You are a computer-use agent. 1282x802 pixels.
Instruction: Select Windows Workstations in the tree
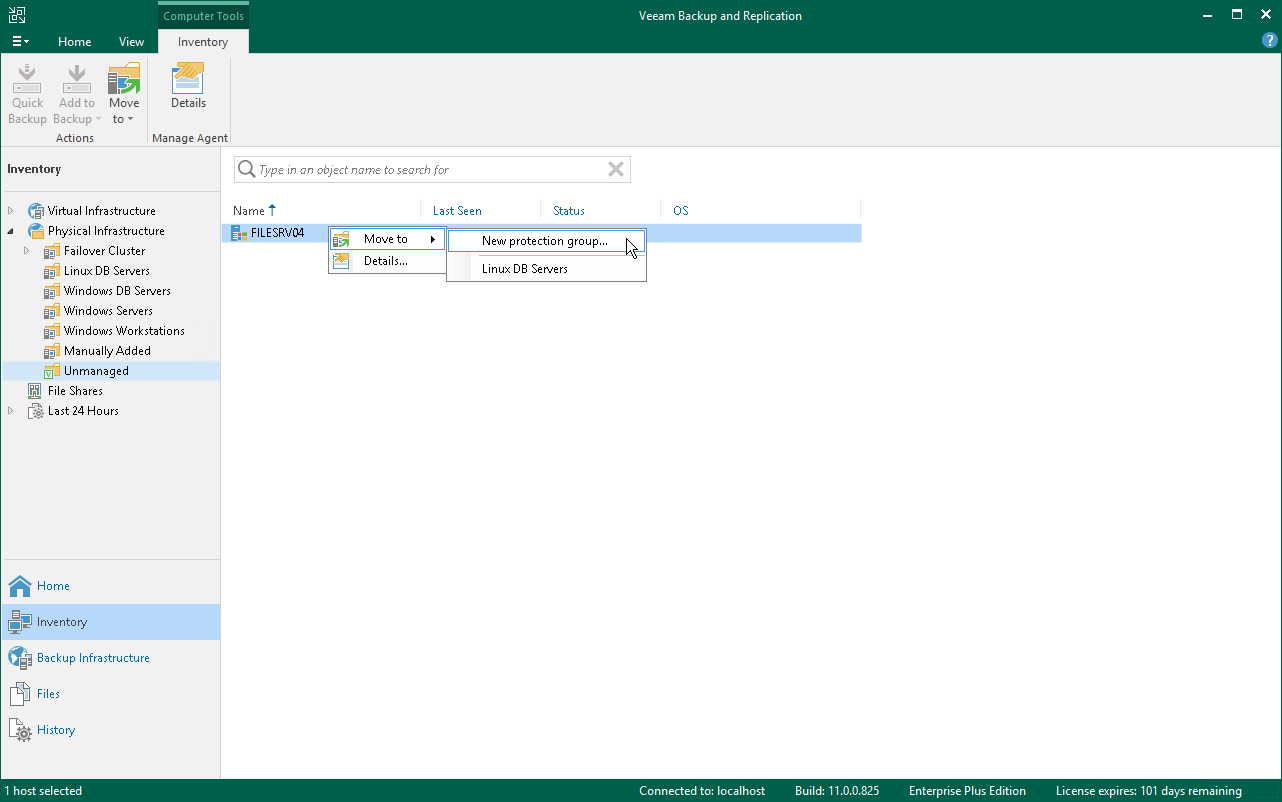point(124,331)
